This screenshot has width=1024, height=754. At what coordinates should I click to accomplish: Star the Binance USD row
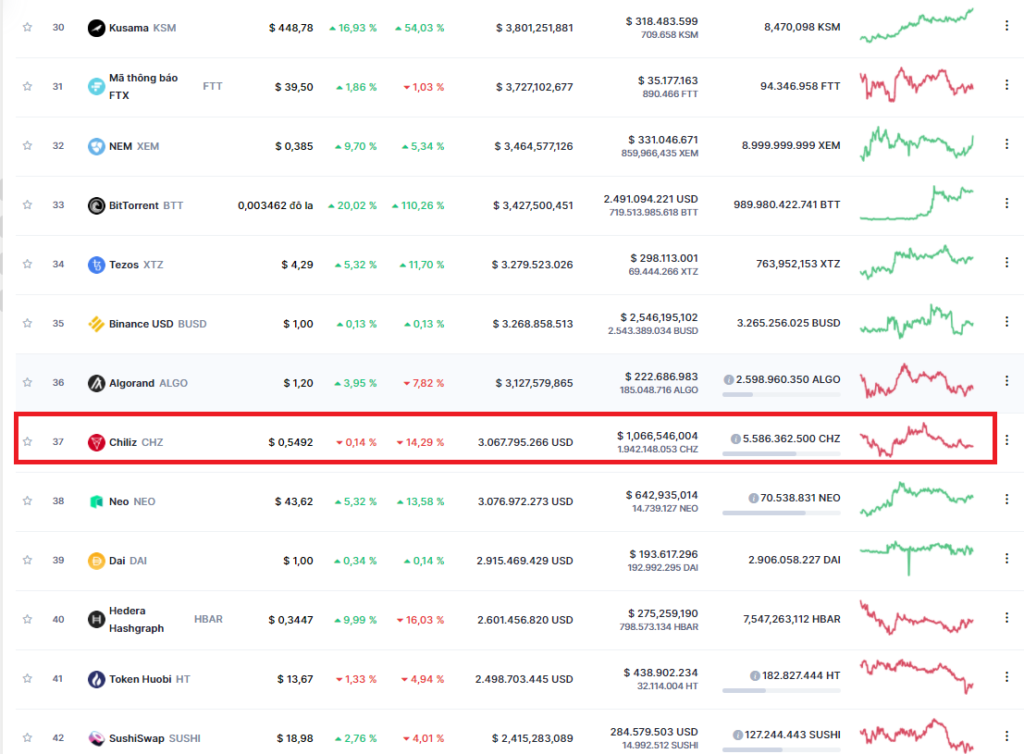27,323
